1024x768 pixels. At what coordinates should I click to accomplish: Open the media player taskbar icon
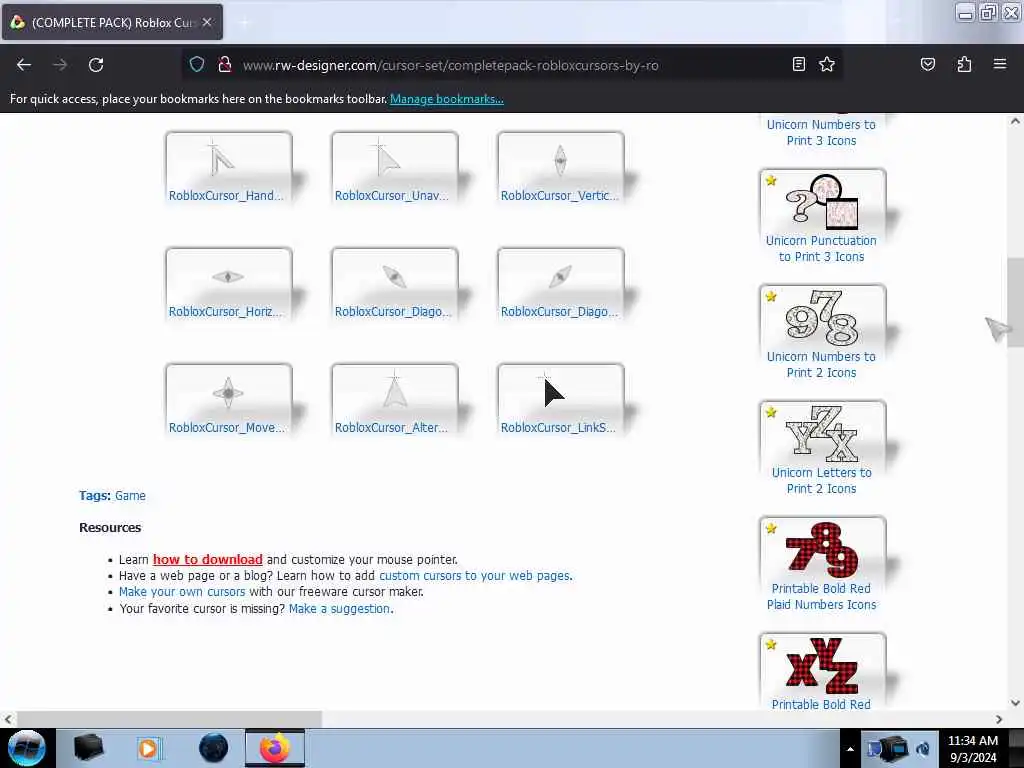point(150,748)
